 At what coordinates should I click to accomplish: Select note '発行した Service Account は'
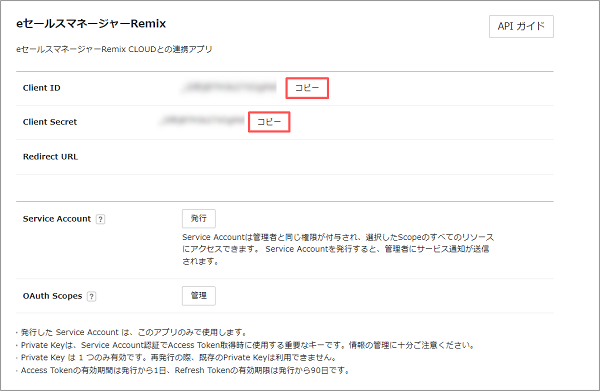[x=132, y=332]
